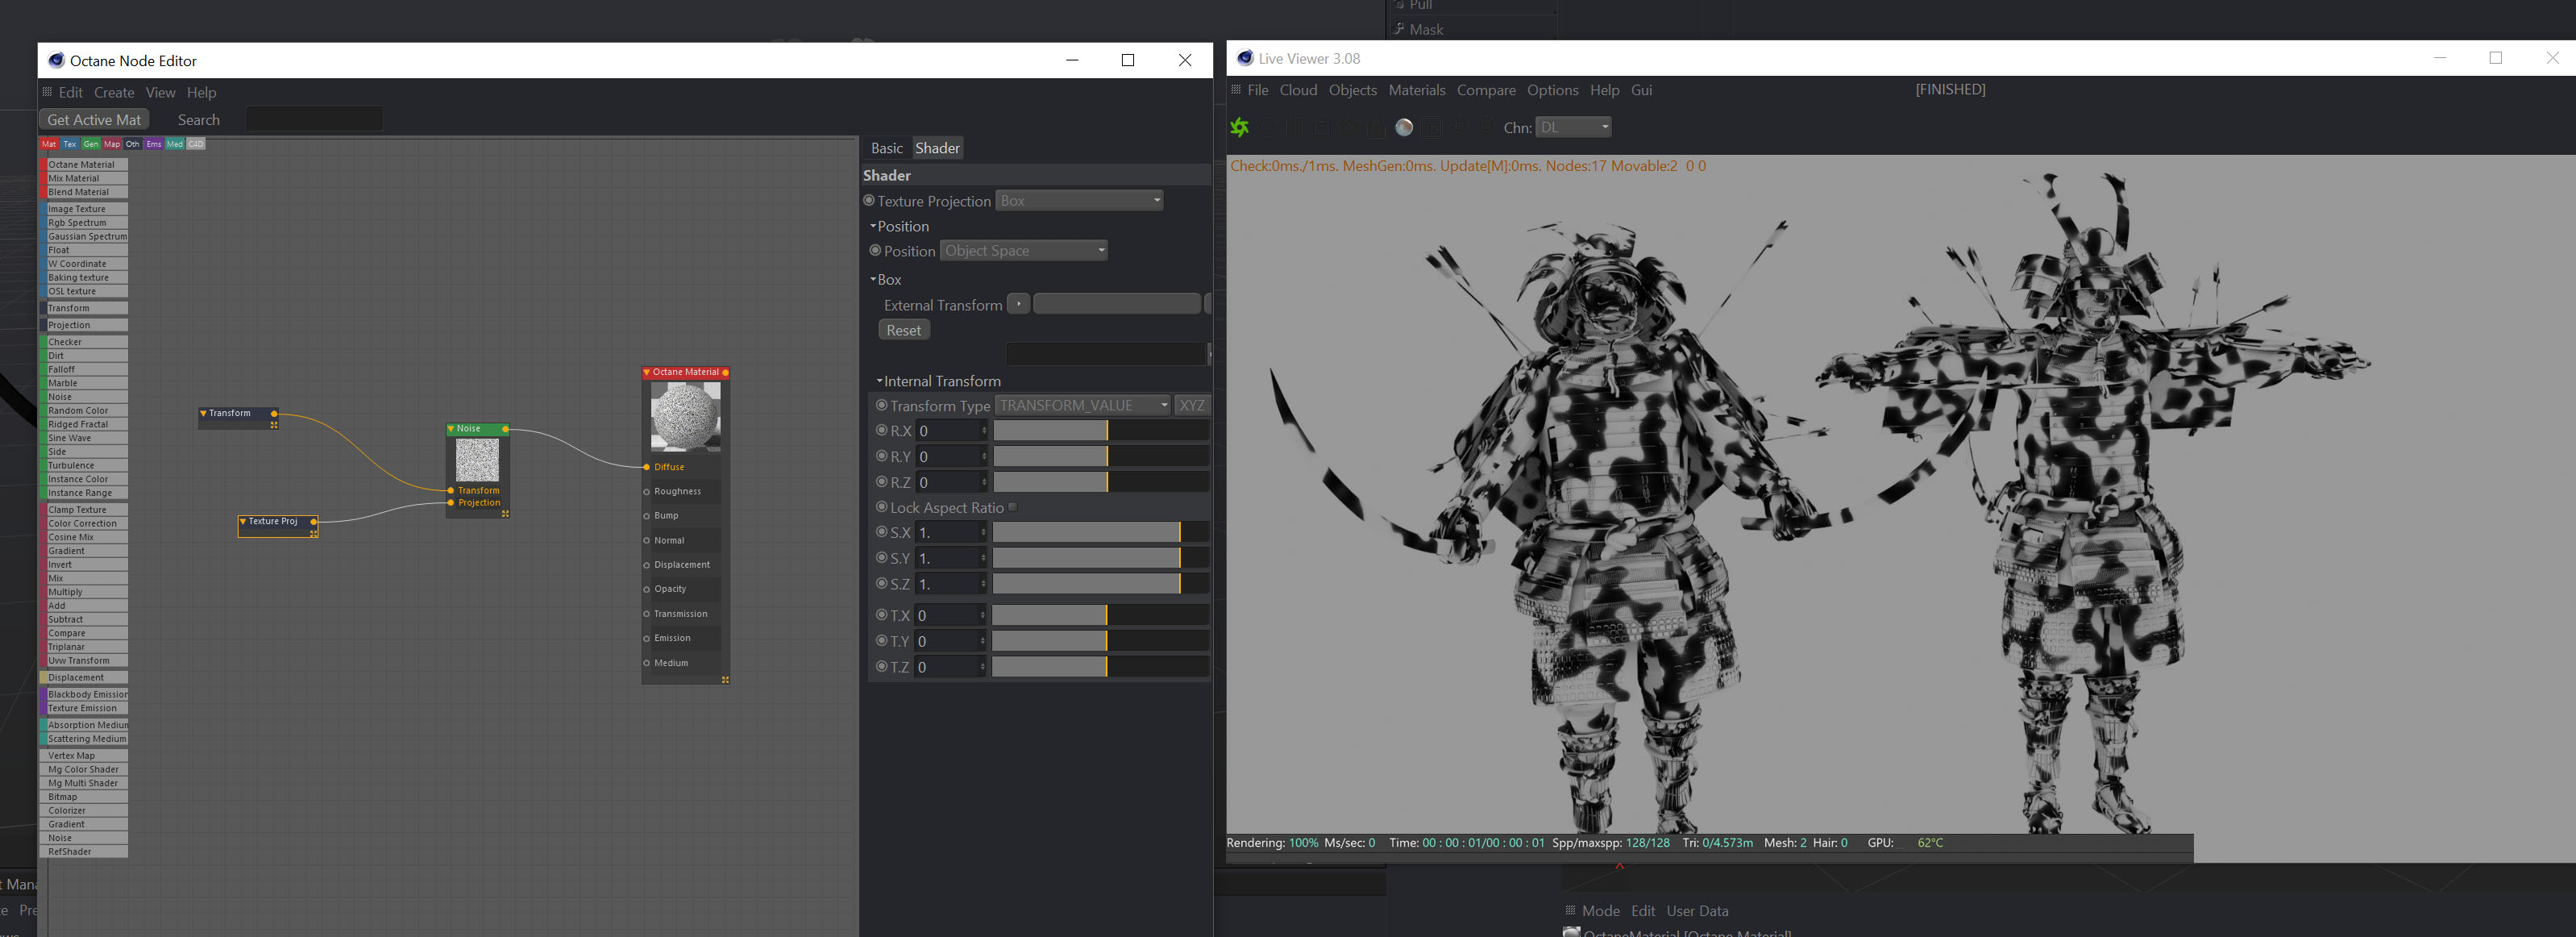Click the Octane Material preview sphere thumbnail
Image resolution: width=2576 pixels, height=937 pixels.
pos(685,417)
